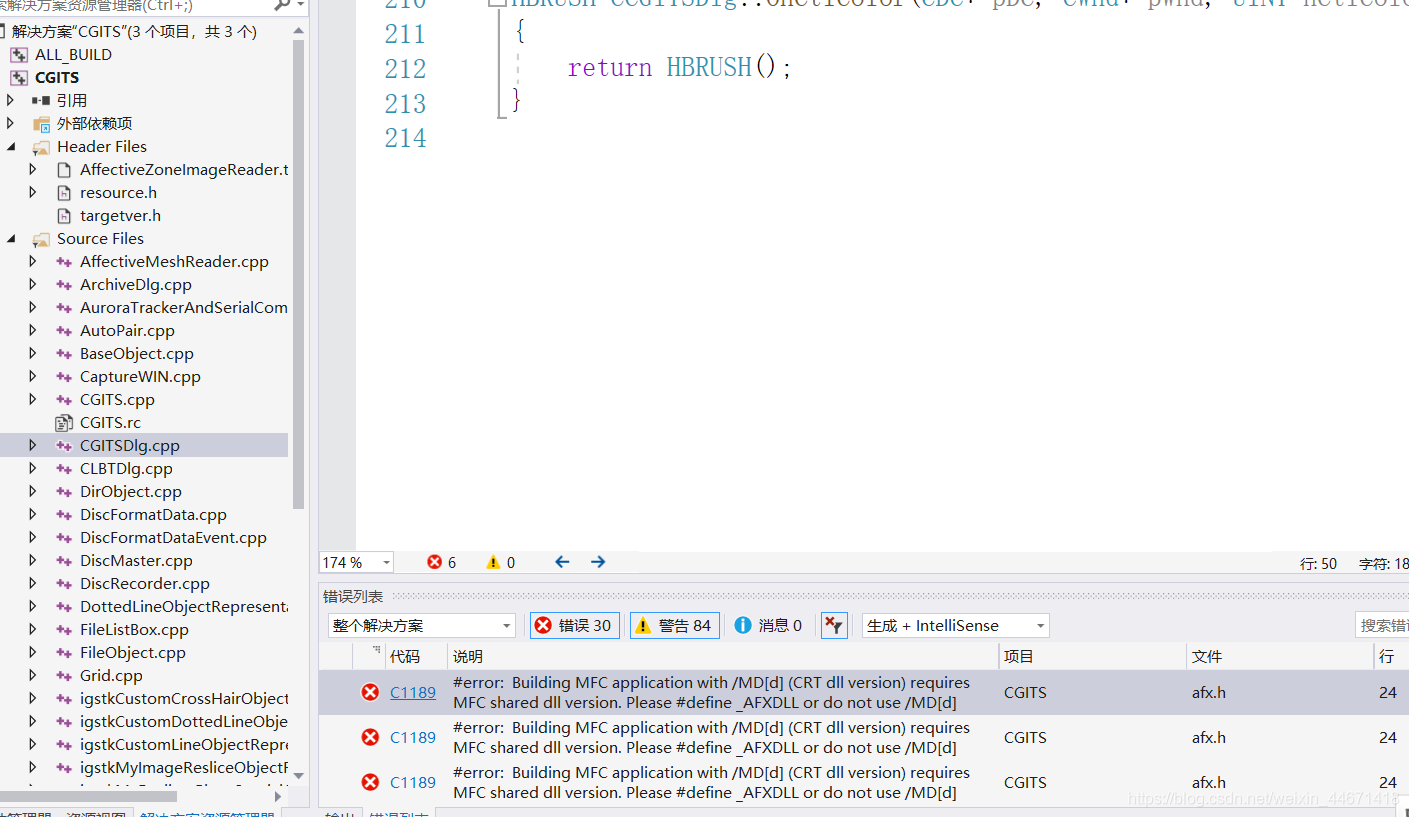Viewport: 1409px width, 817px height.
Task: Select DirObject.cpp in the tree
Action: pos(131,491)
